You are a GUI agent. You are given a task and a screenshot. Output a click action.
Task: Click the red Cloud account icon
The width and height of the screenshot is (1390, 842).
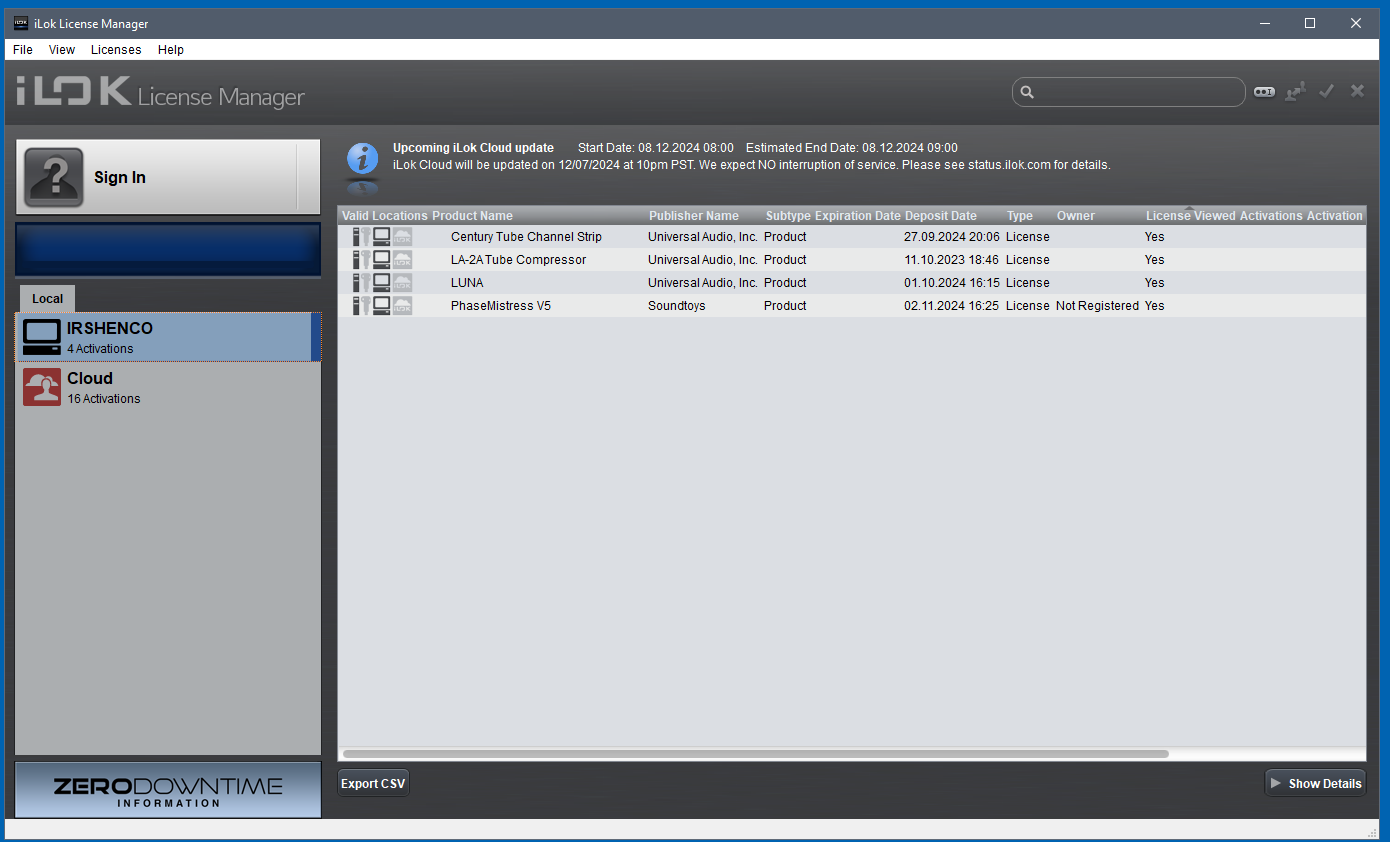point(42,387)
